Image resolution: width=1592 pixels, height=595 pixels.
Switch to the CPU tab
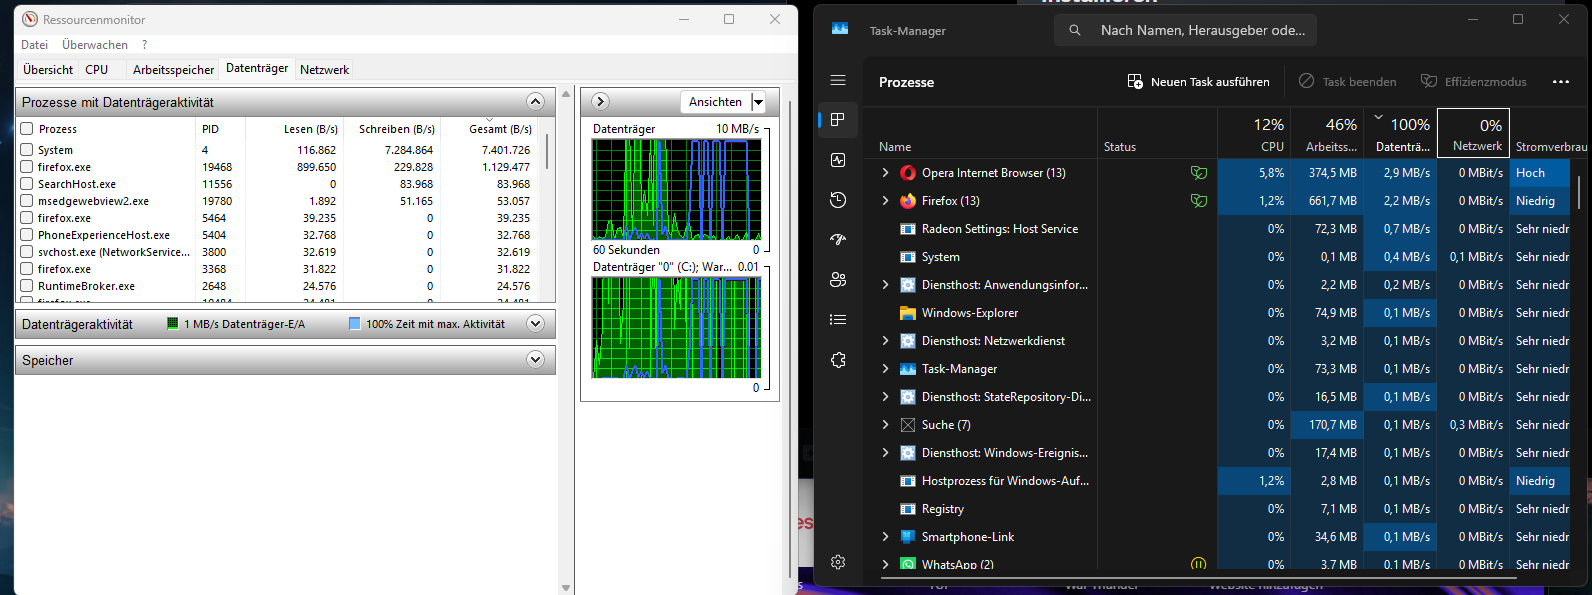(97, 70)
